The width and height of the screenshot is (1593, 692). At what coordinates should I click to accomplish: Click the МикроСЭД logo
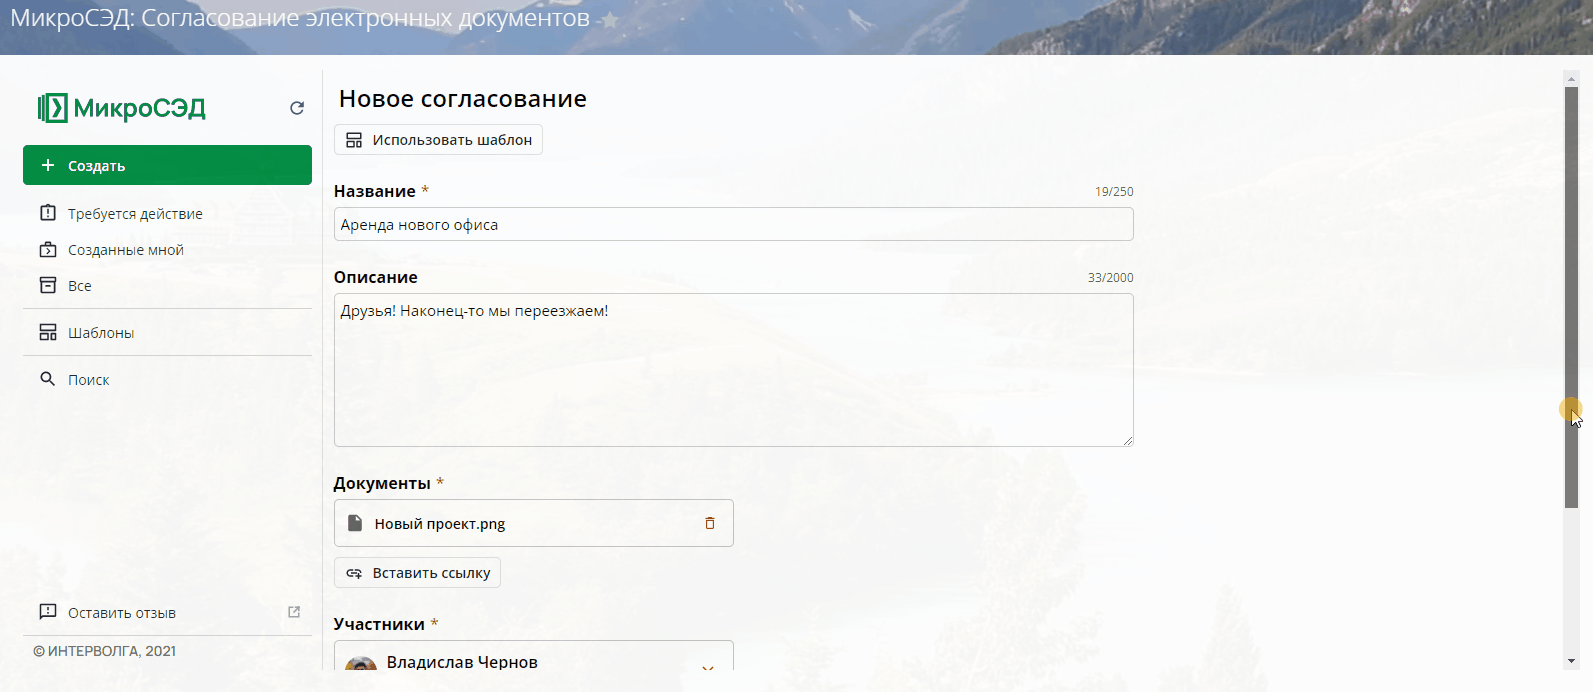pos(122,108)
